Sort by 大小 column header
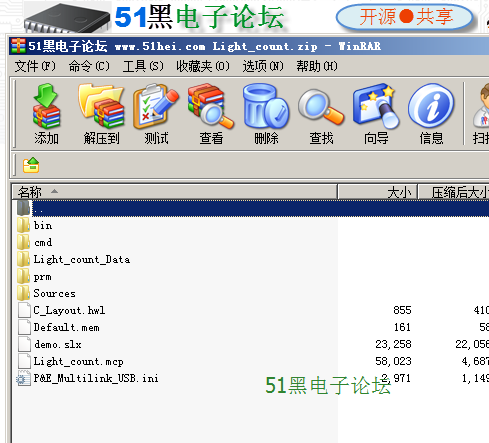The image size is (489, 443). [x=378, y=192]
